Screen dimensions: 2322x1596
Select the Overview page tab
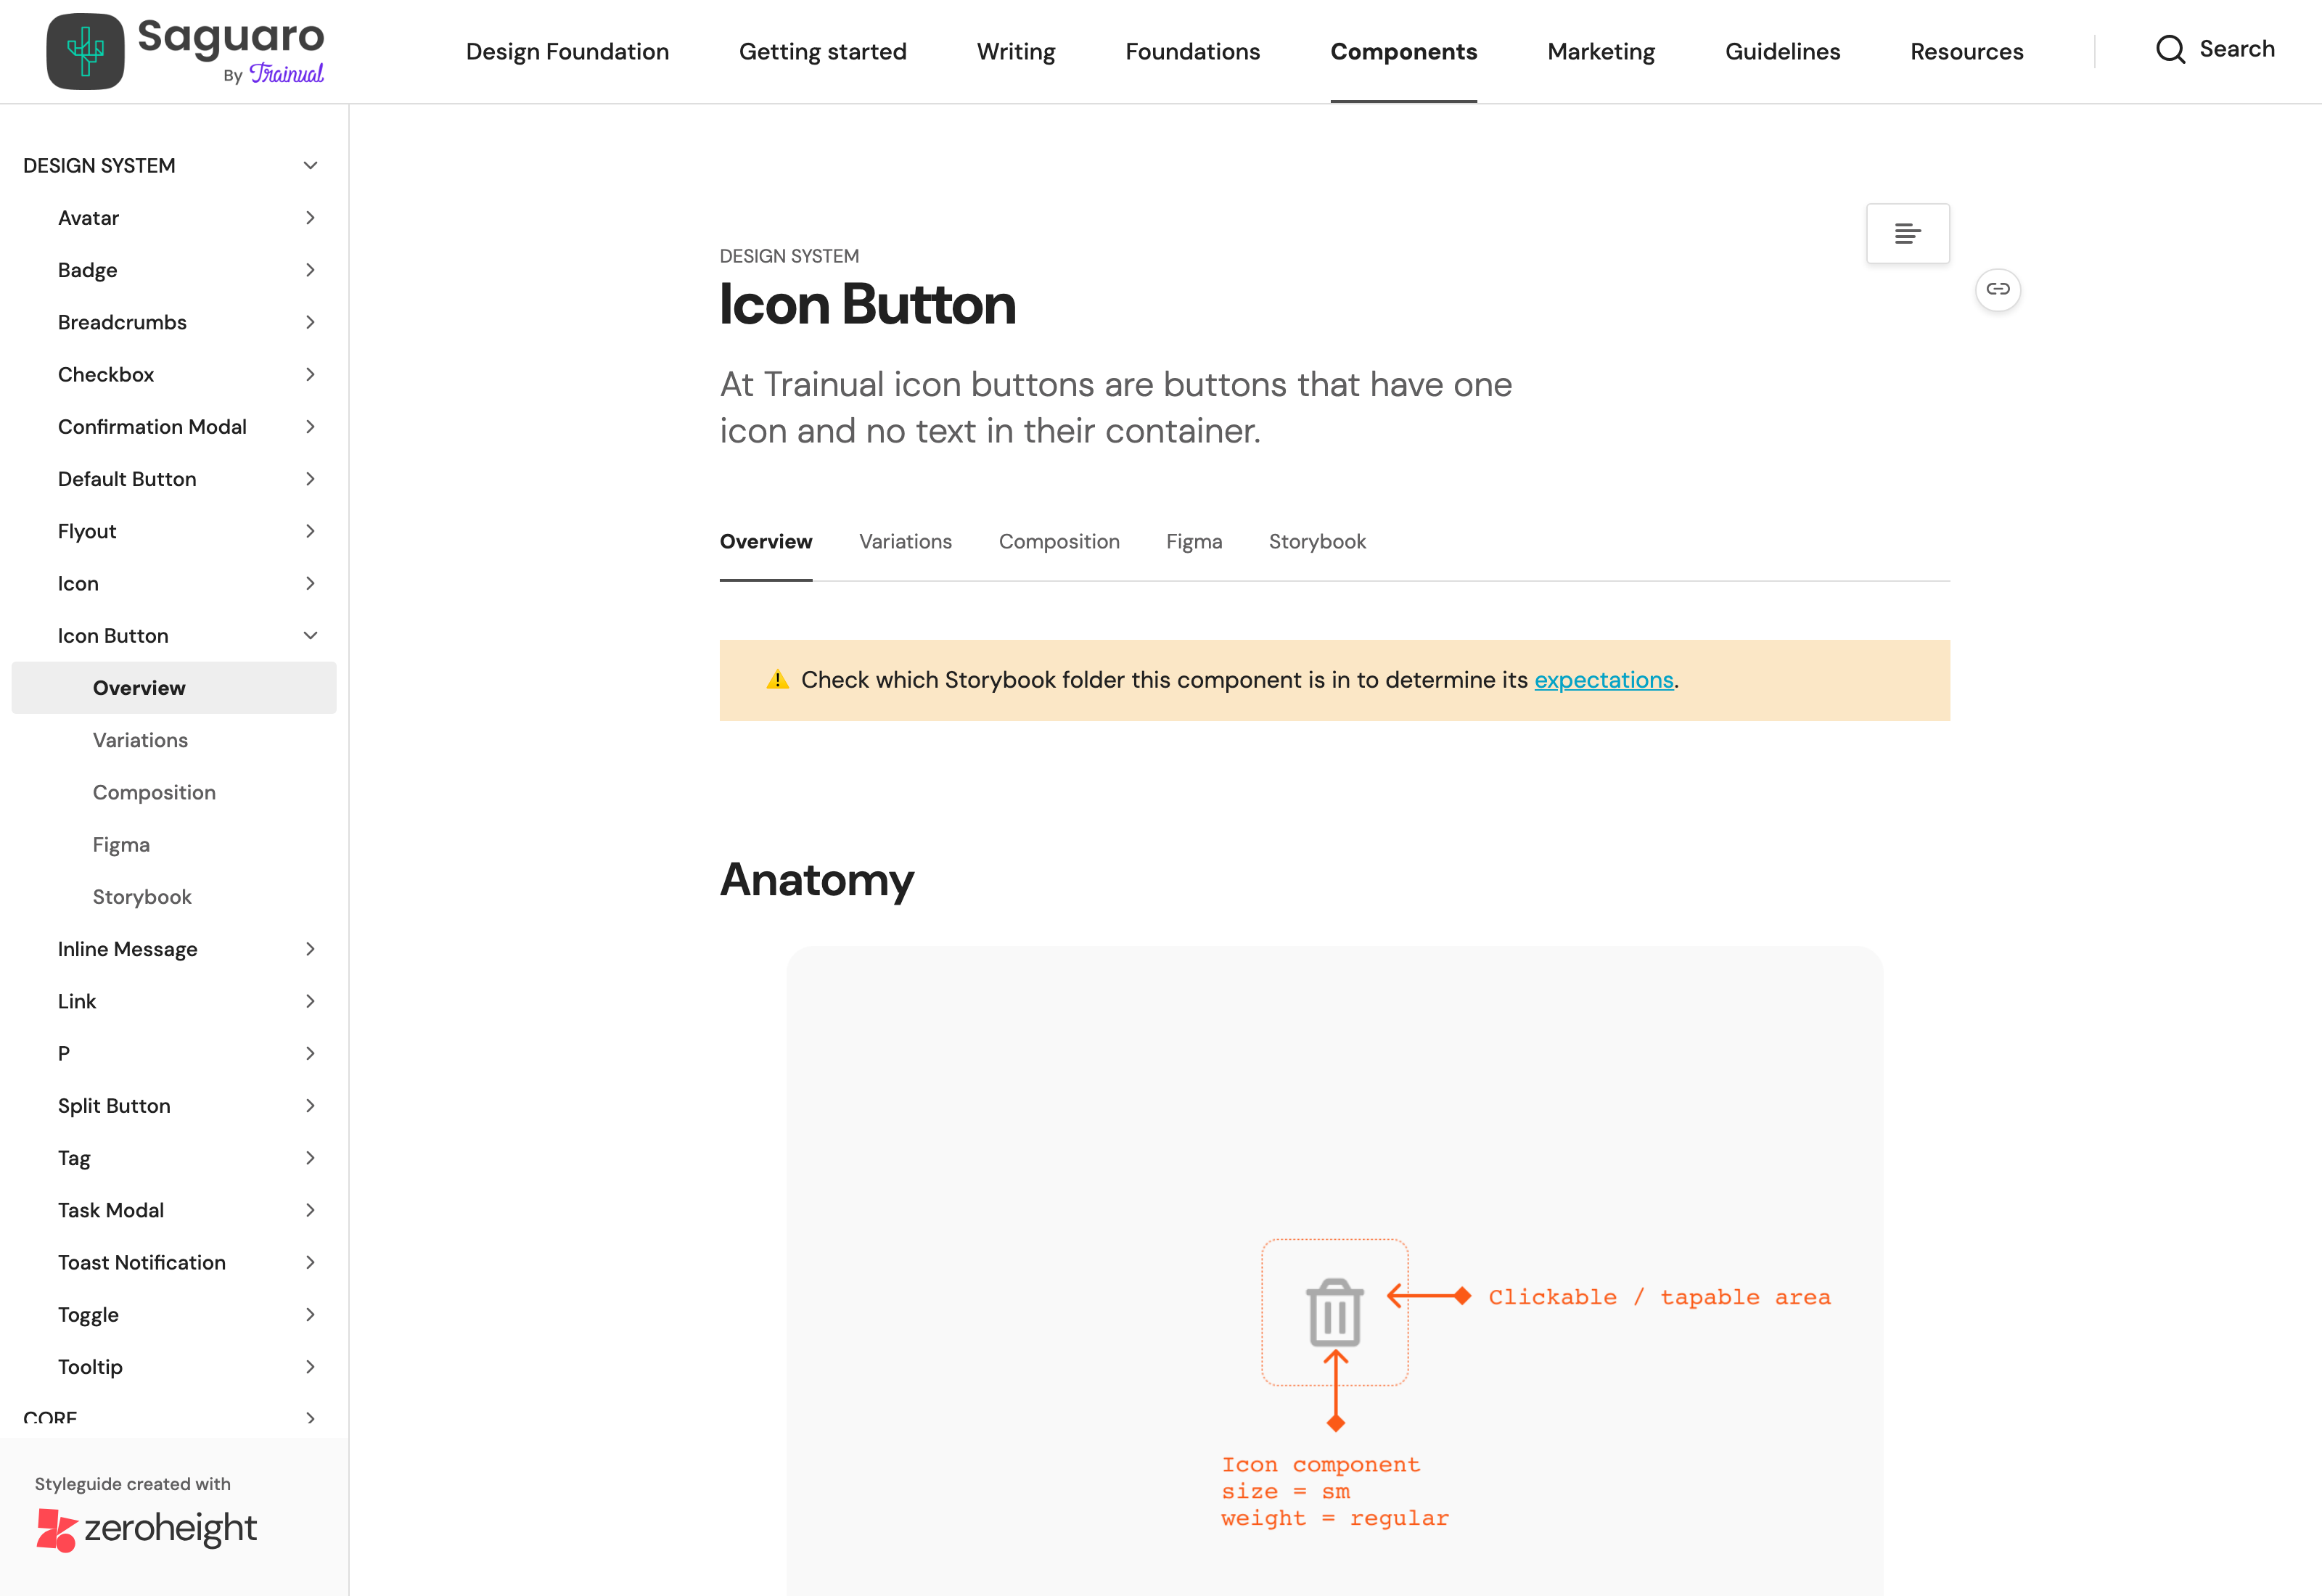tap(766, 542)
